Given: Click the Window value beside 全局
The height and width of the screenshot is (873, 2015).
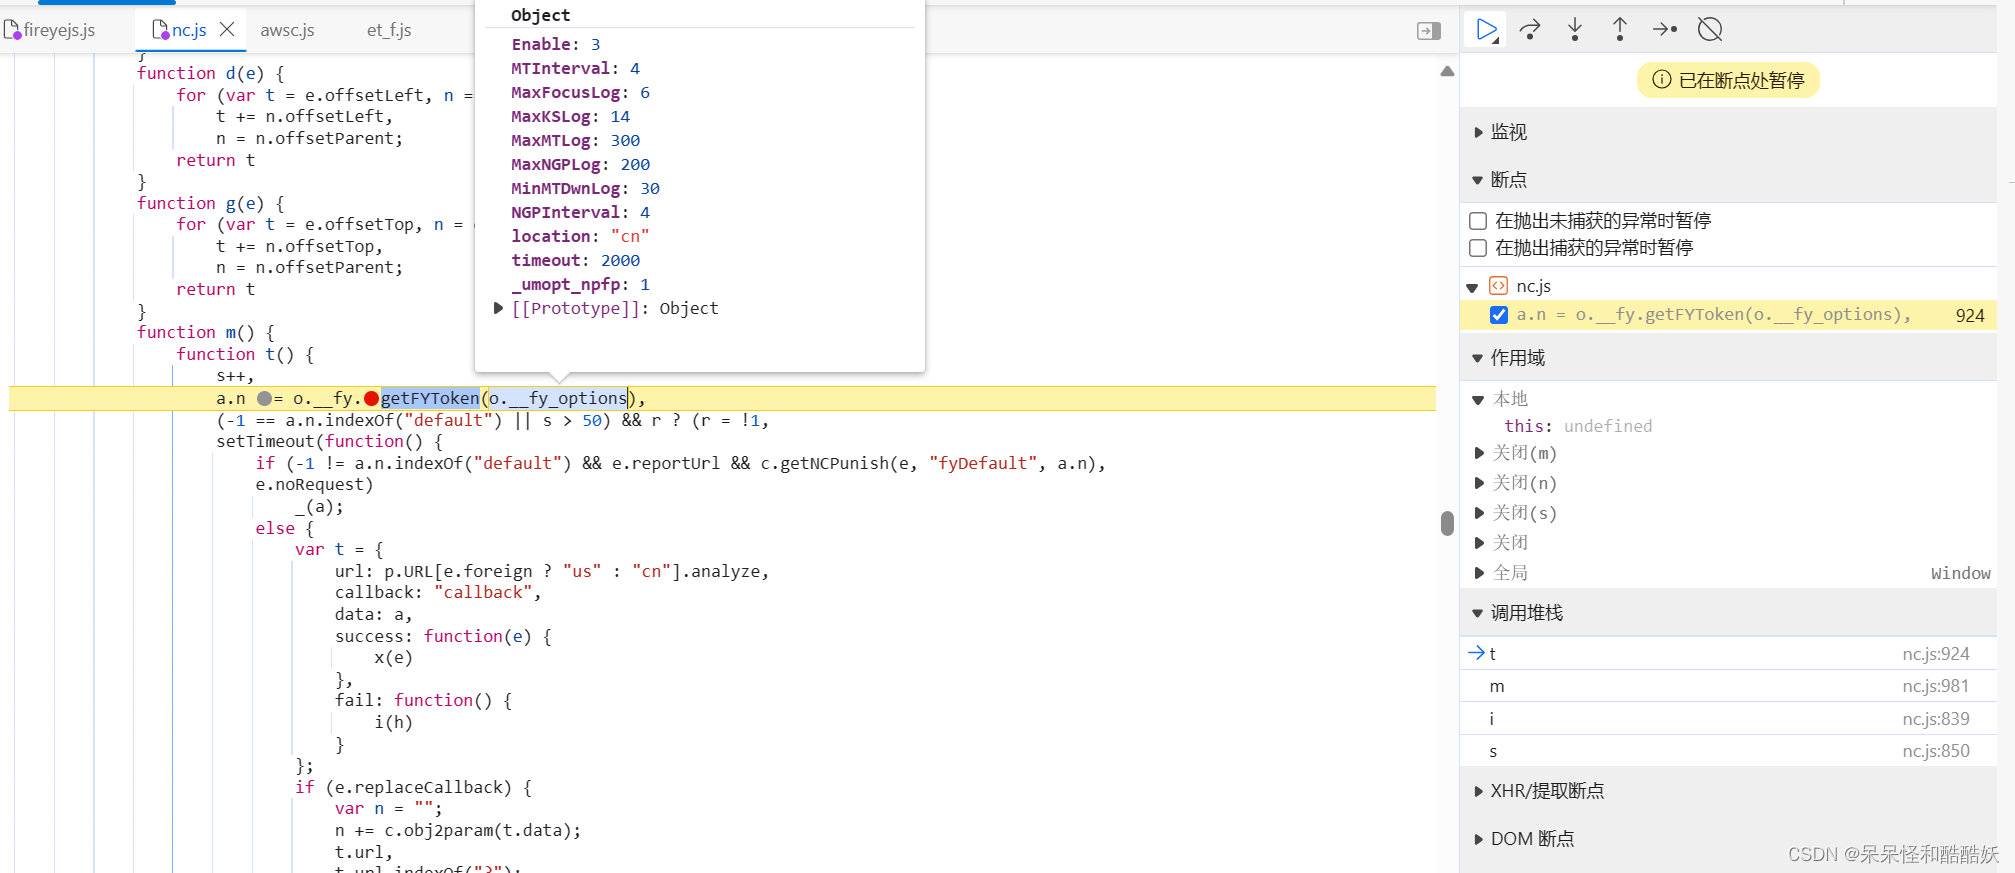Looking at the screenshot, I should click(1960, 573).
